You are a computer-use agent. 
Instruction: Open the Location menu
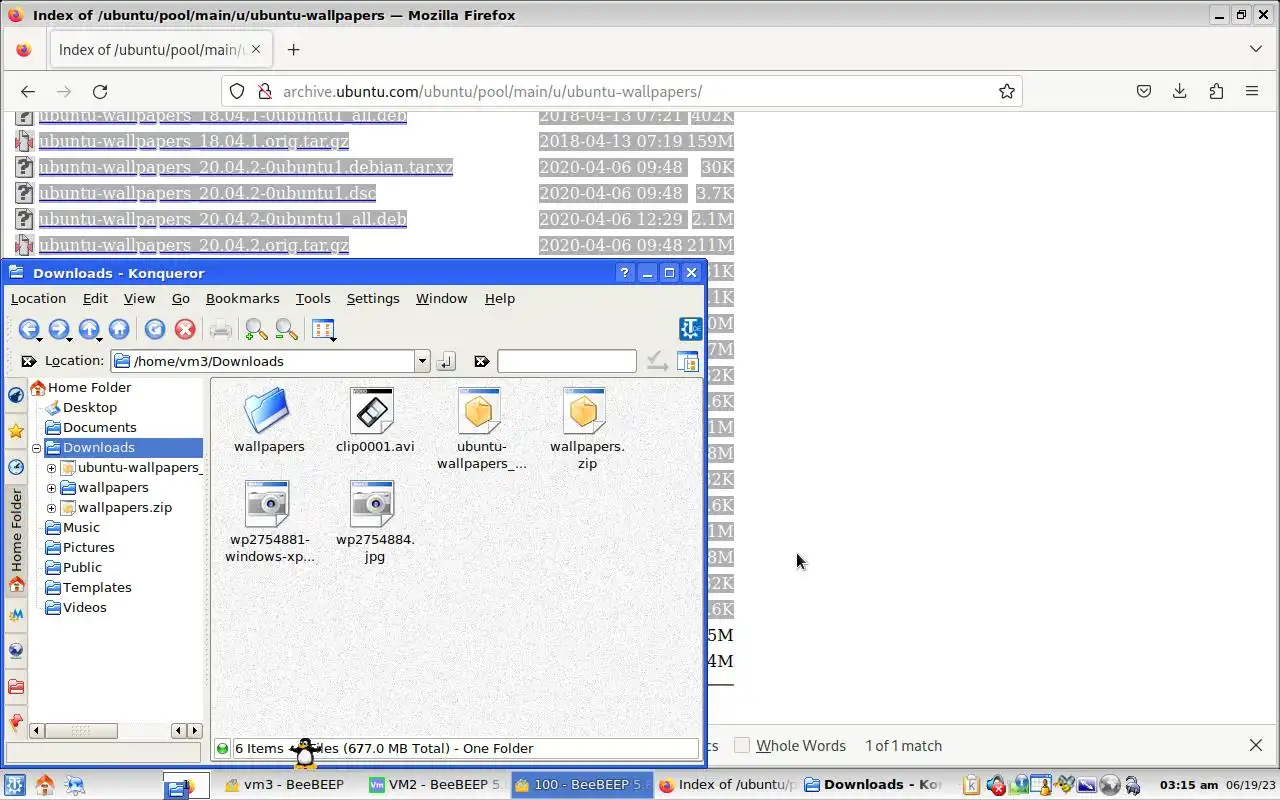(x=38, y=298)
